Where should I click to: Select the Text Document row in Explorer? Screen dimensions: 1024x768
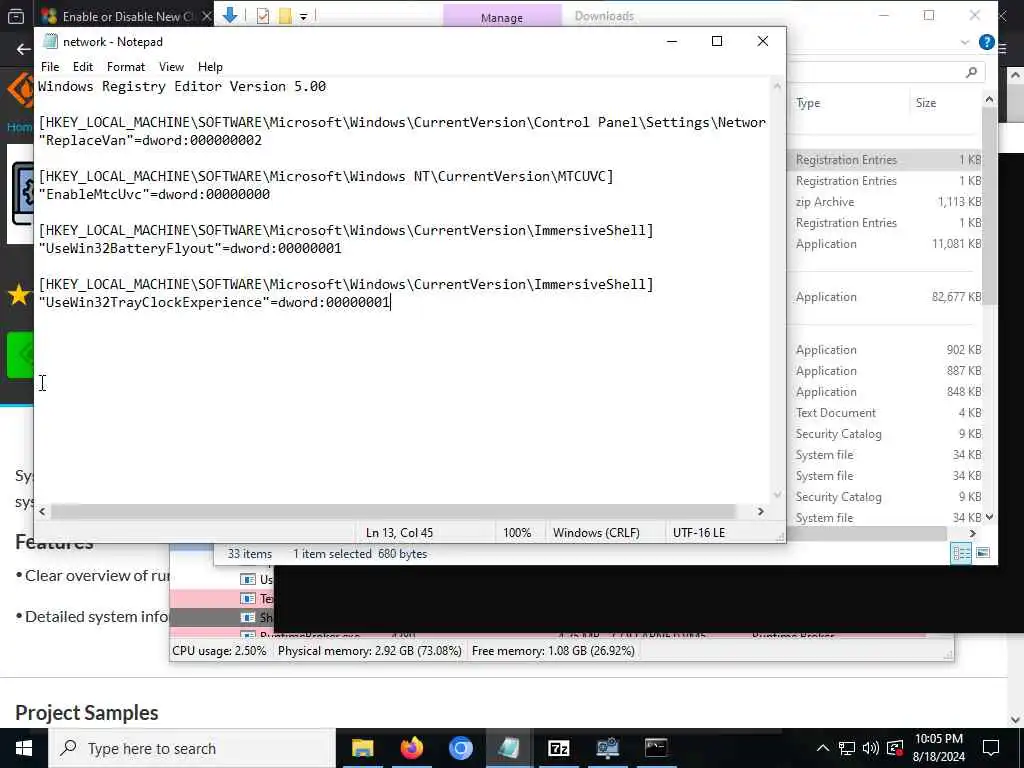point(887,413)
